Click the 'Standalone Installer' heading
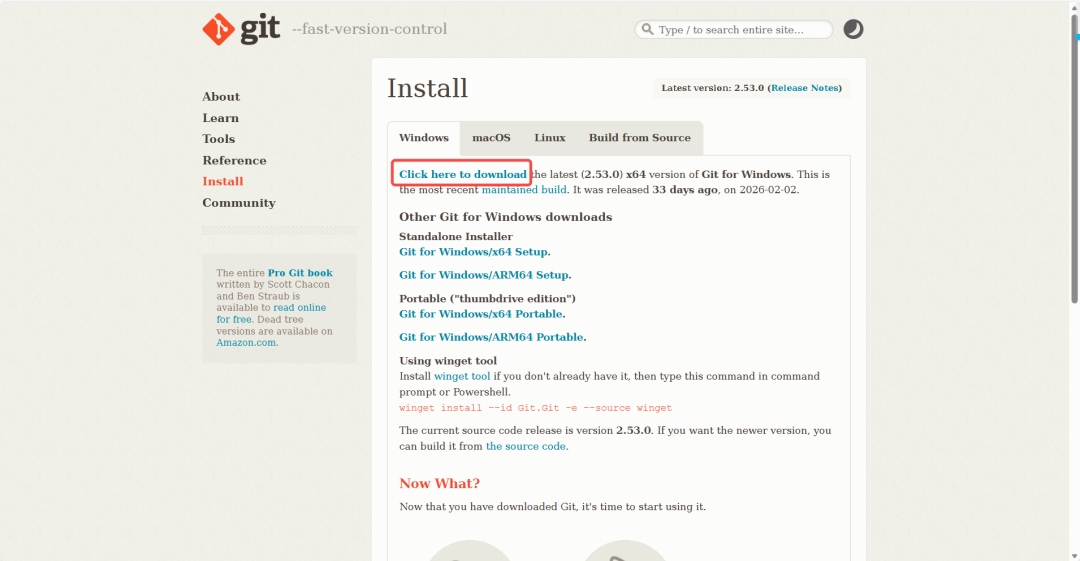This screenshot has width=1080, height=561. 456,236
